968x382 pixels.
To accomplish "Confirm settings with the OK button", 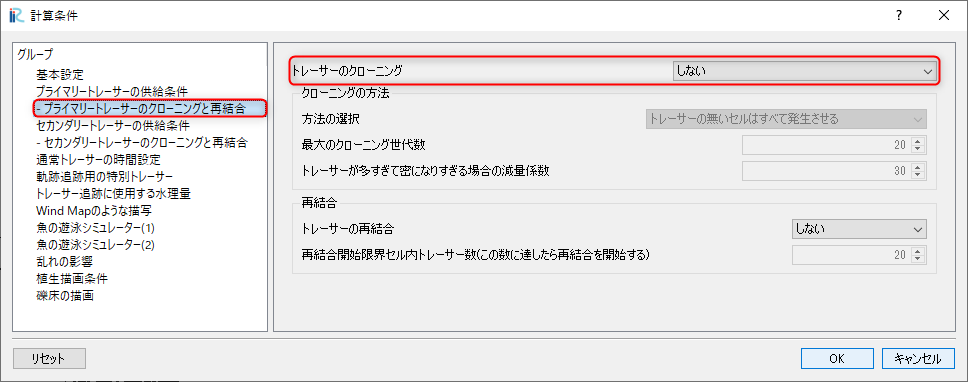I will [x=837, y=359].
